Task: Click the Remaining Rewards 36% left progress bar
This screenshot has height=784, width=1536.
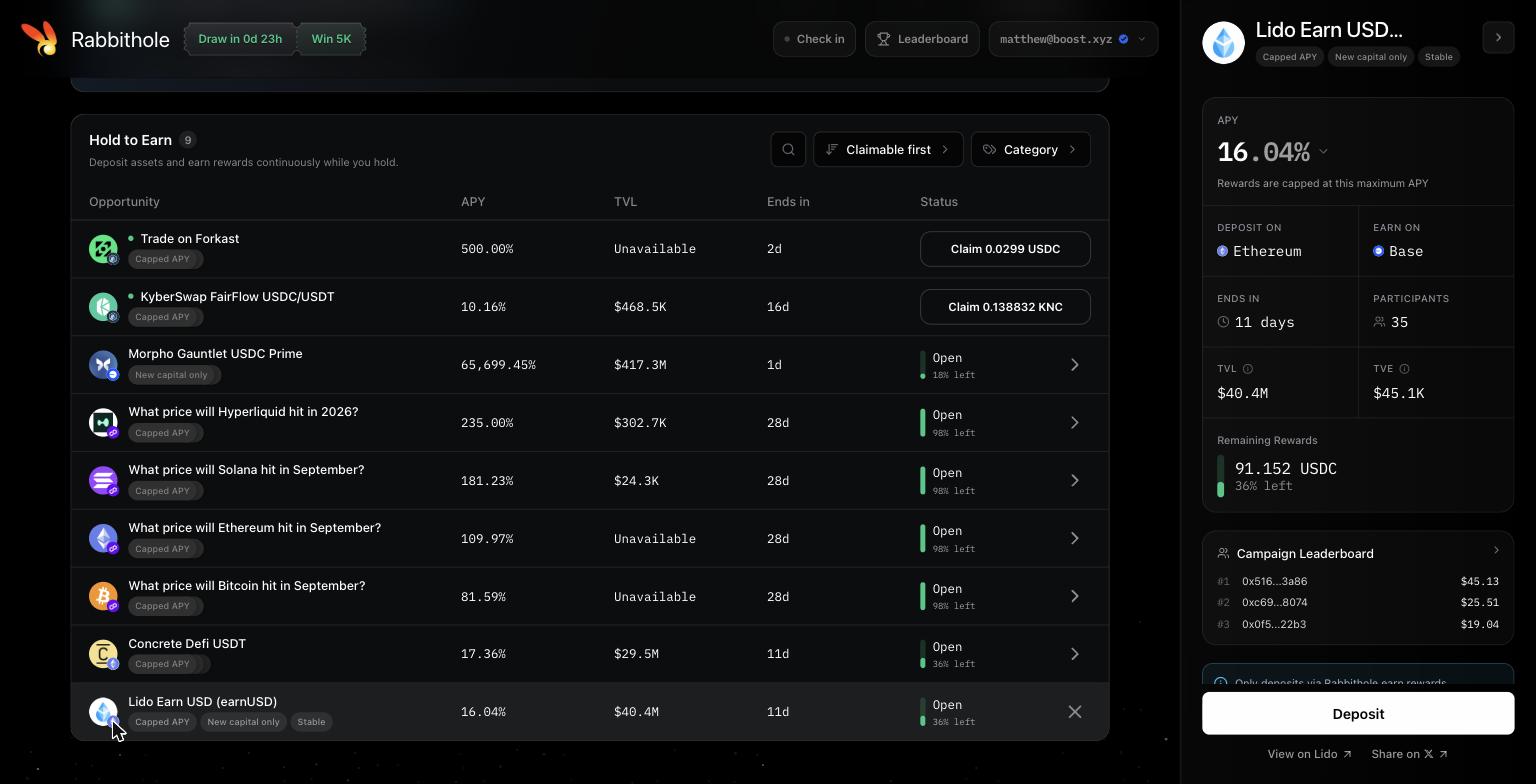Action: pyautogui.click(x=1220, y=476)
